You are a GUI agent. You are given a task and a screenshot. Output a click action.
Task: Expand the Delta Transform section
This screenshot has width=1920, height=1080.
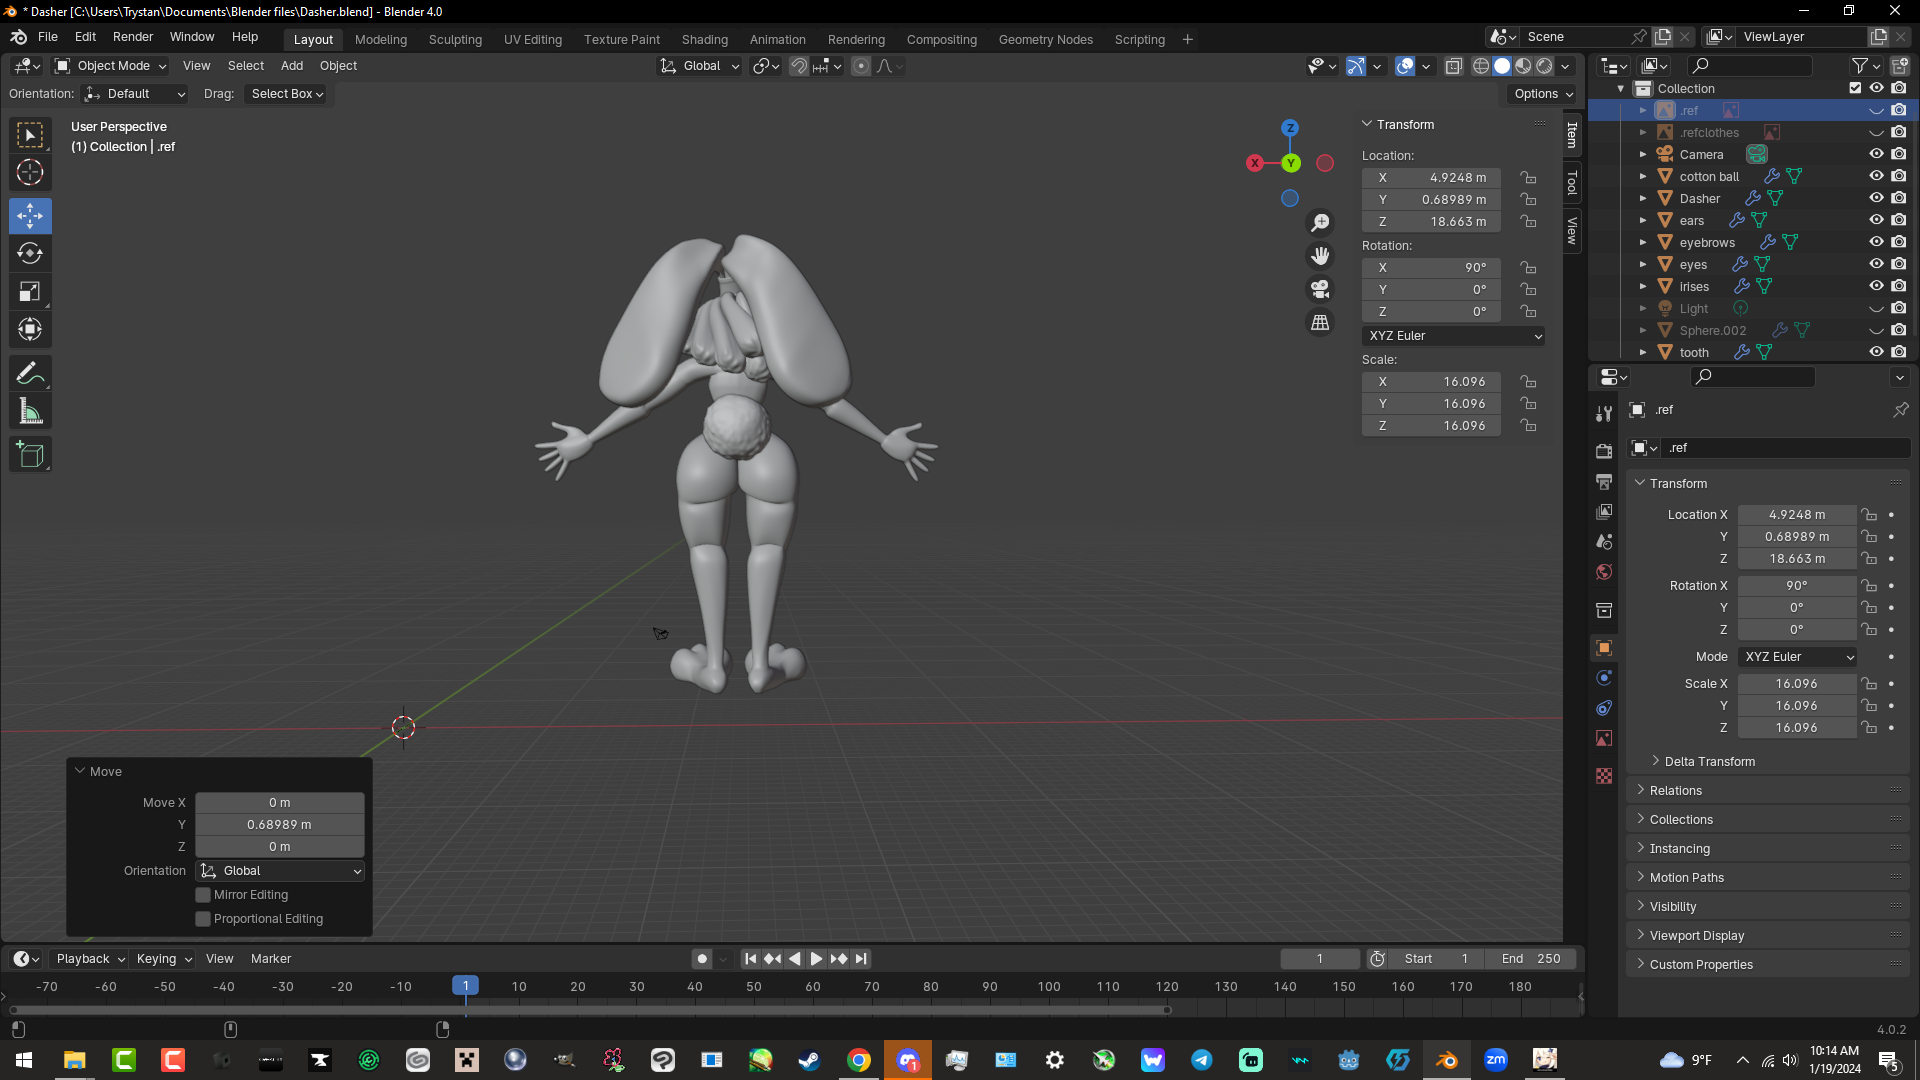pos(1709,762)
